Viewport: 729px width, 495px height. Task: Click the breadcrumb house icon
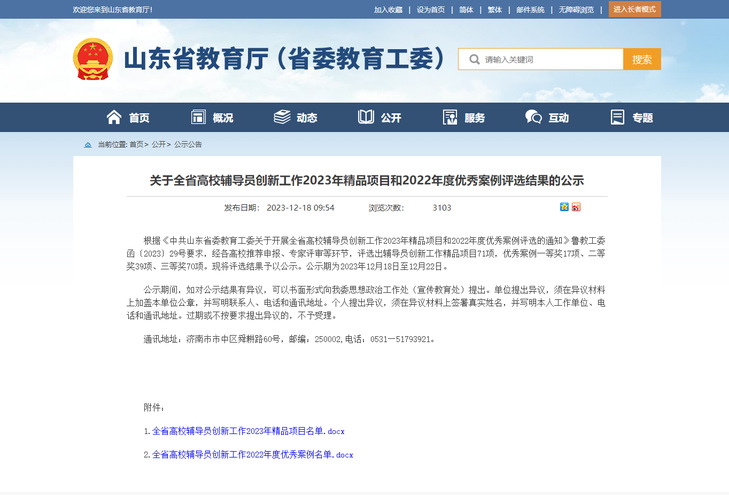[88, 145]
